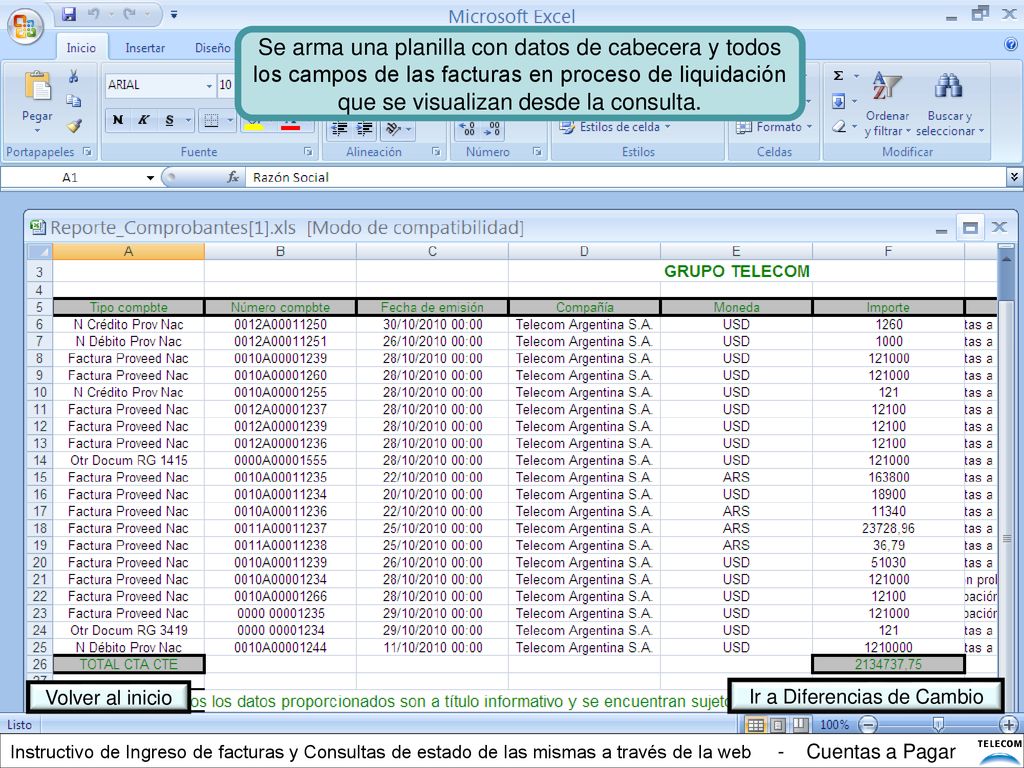Open the ARIAL font name dropdown

[x=209, y=86]
